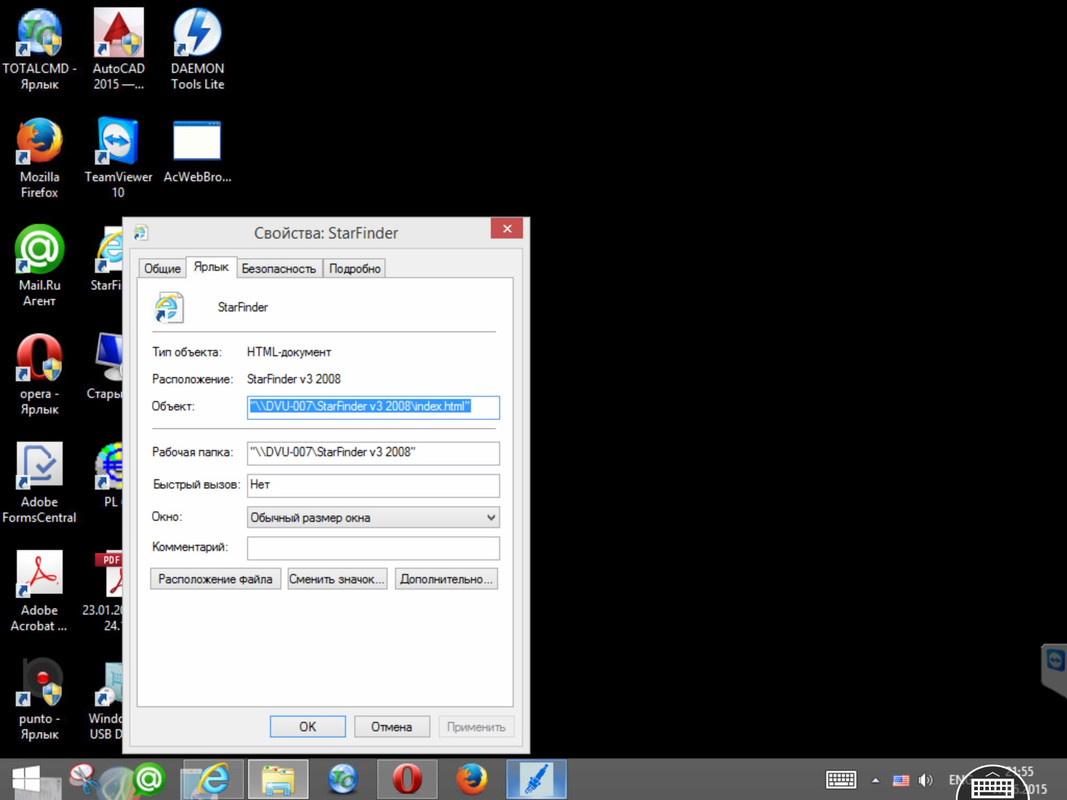Click Opera icon in the taskbar

click(407, 778)
